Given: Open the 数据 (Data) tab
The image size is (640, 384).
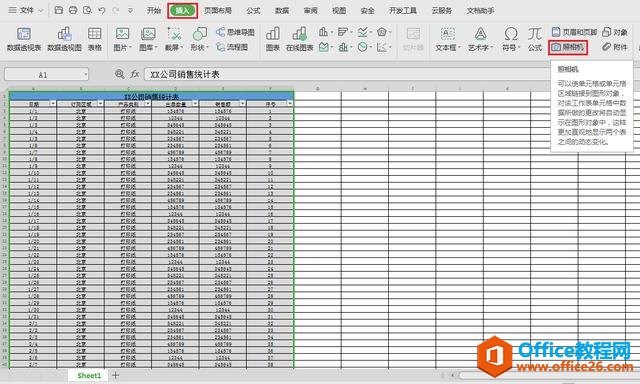Looking at the screenshot, I should 282,11.
